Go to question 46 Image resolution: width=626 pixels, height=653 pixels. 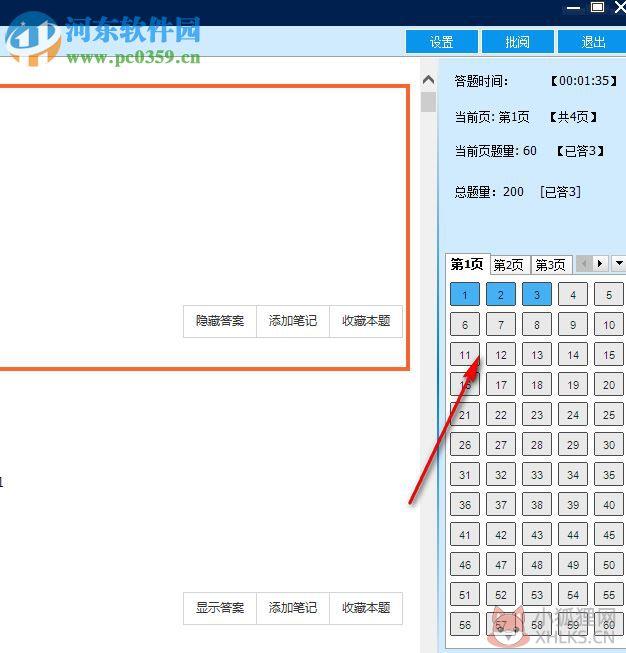tap(465, 565)
